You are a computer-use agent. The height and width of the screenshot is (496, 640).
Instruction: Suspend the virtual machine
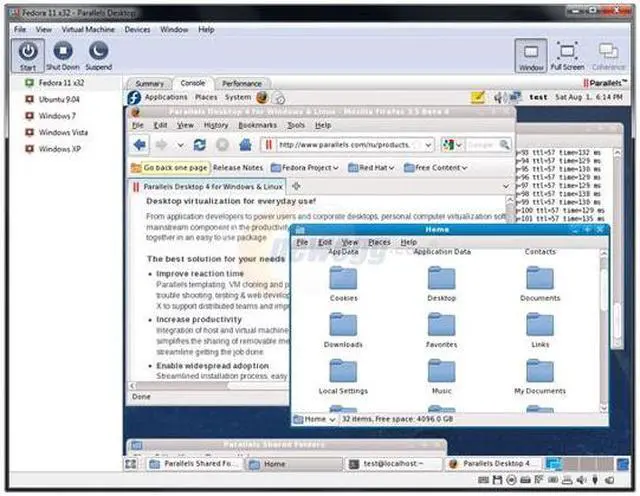coord(99,56)
